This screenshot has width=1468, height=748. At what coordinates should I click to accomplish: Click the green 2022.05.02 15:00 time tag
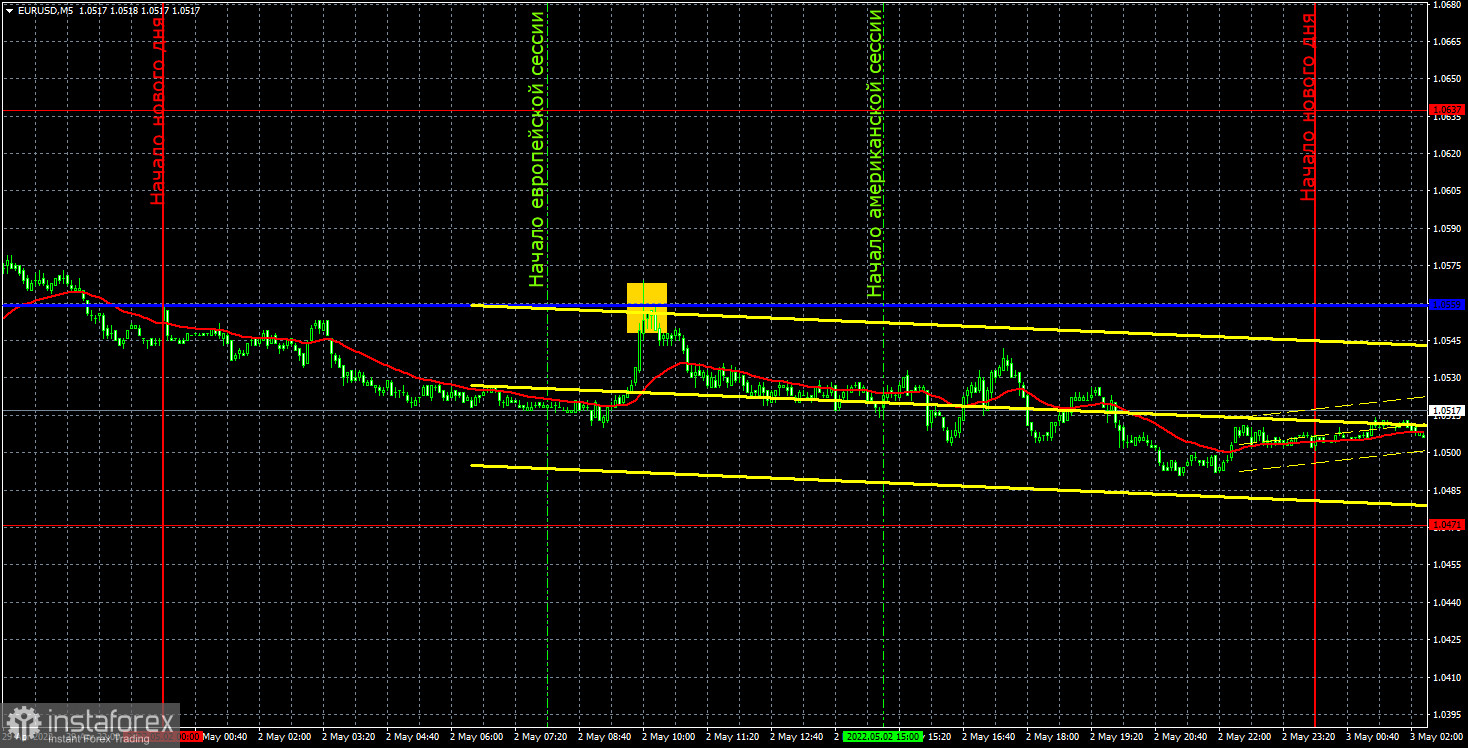pos(881,736)
